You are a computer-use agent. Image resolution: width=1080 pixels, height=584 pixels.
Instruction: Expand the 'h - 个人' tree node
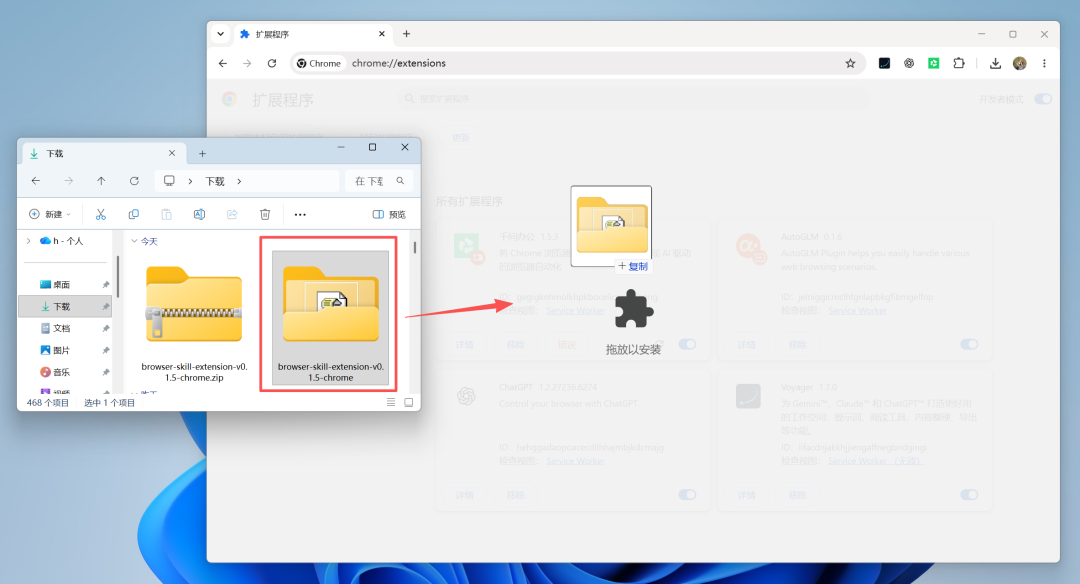point(28,241)
